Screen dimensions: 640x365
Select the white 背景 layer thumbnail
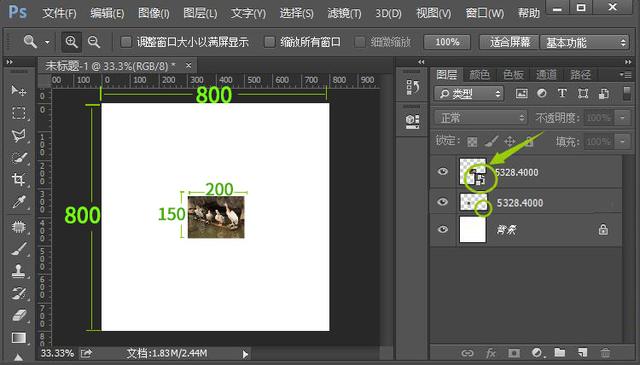click(x=473, y=229)
